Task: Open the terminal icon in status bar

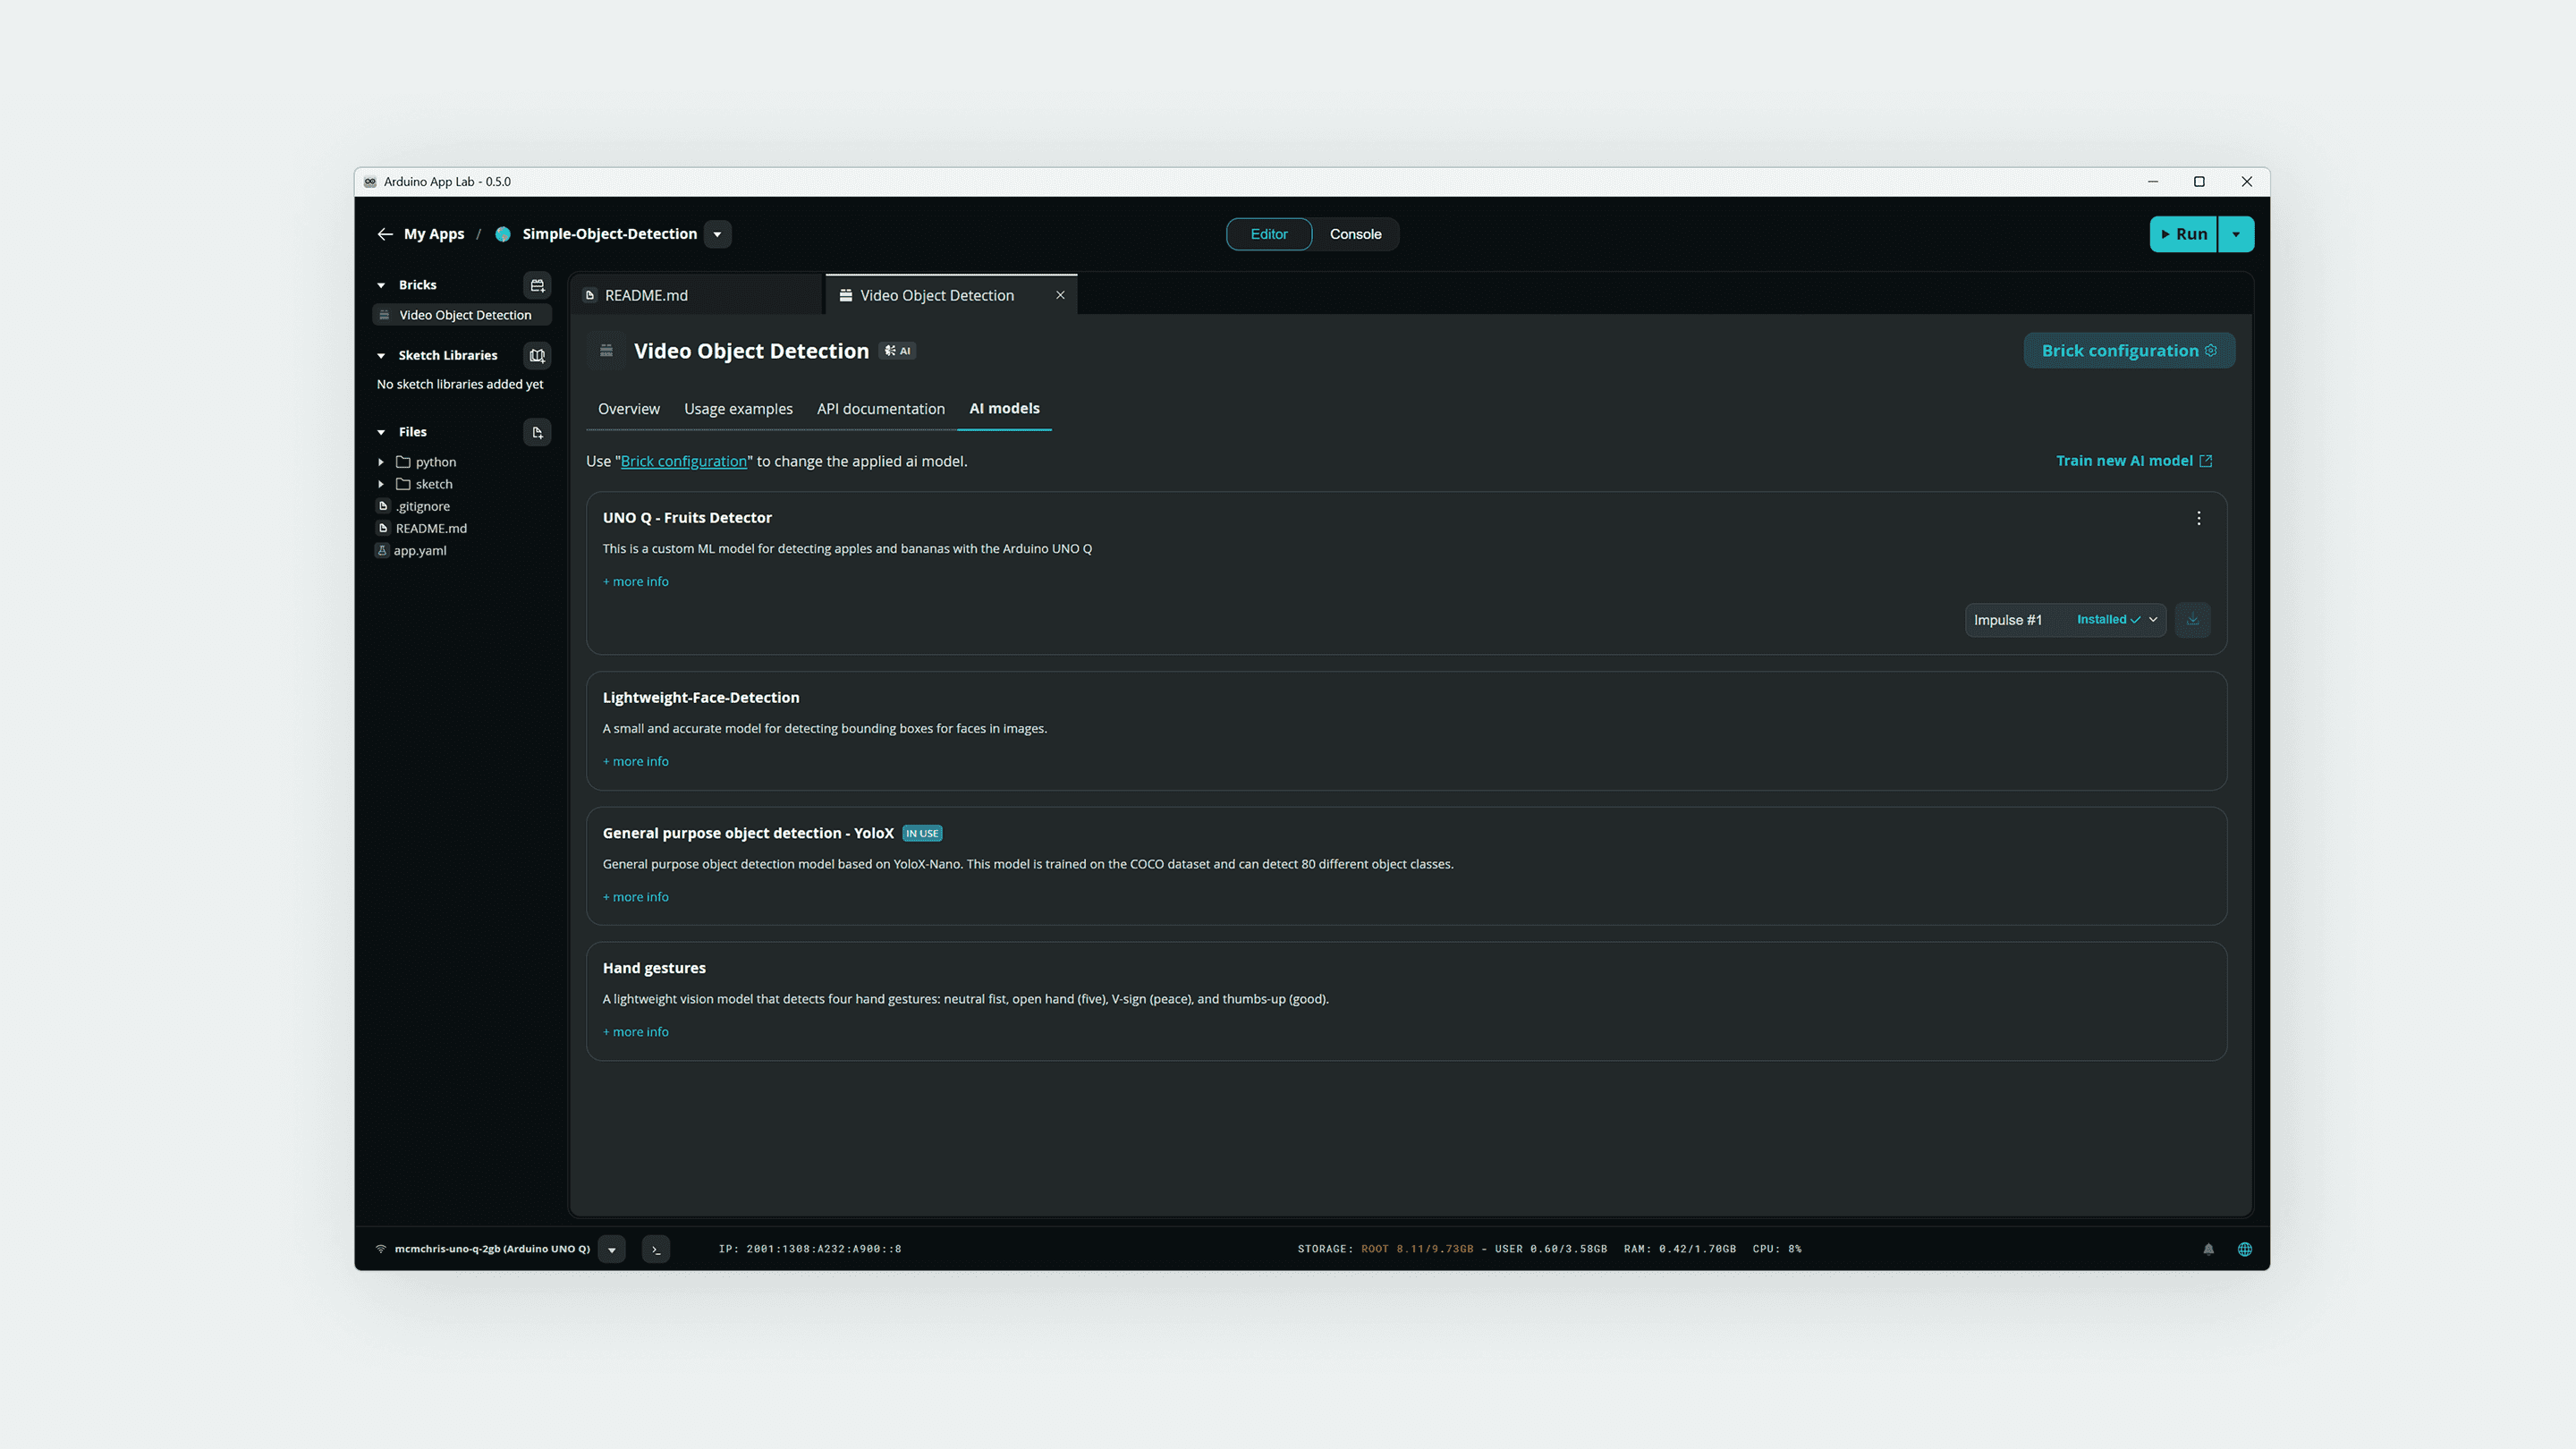Action: tap(656, 1249)
